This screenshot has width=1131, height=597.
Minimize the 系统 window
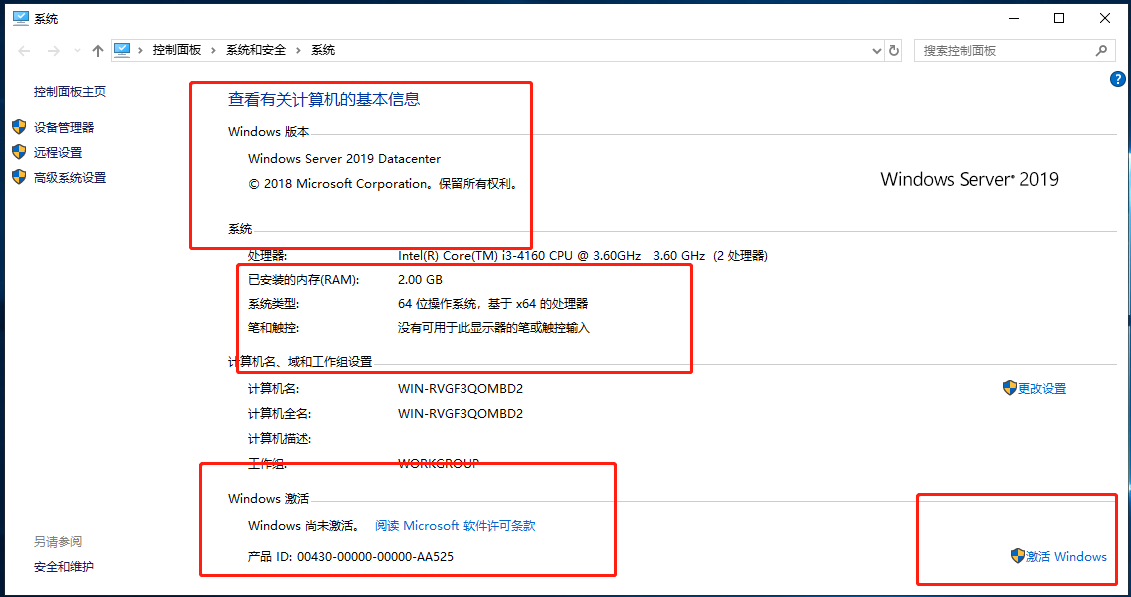(1013, 19)
